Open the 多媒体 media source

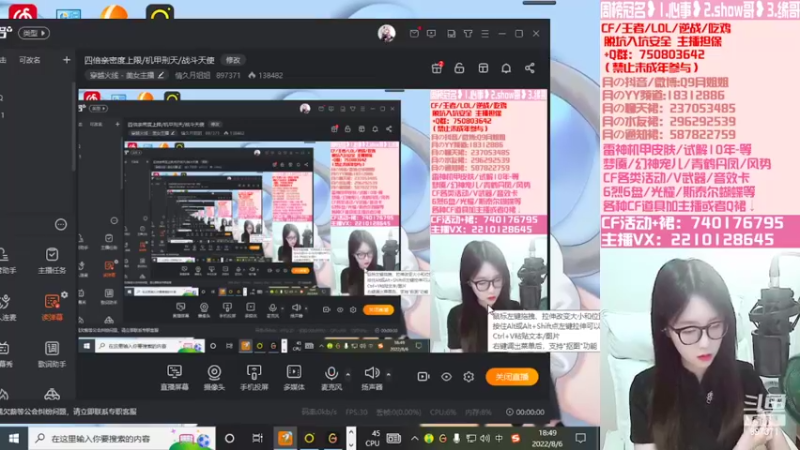[294, 378]
